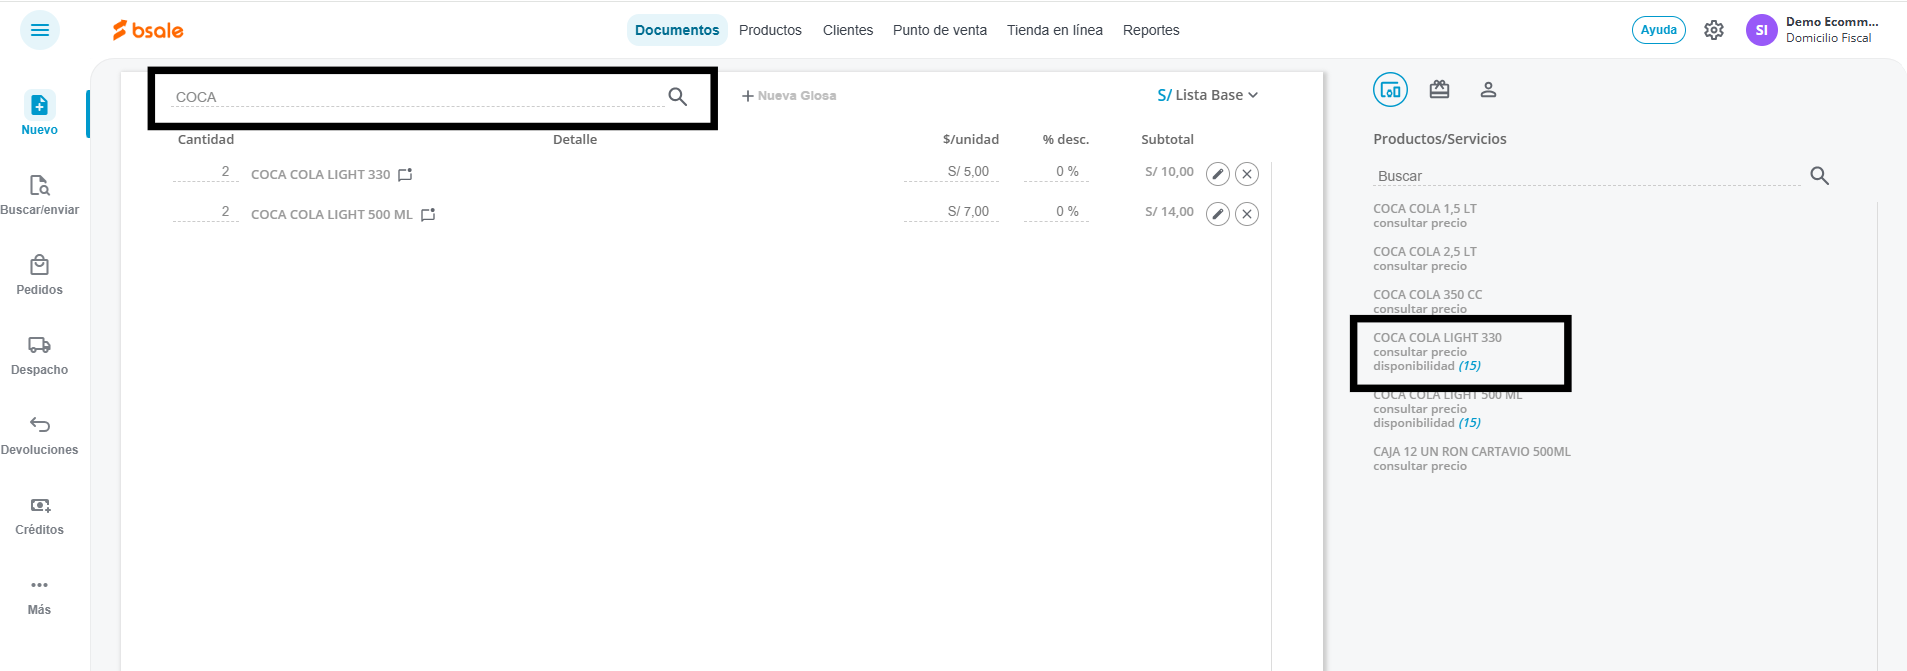Remove the COCA COLA LIGHT 500 ML line
The width and height of the screenshot is (1907, 671).
(1247, 214)
